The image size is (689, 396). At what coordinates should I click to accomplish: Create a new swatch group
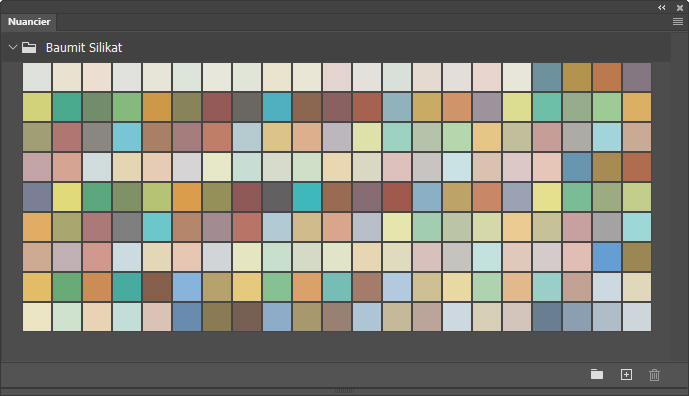pos(597,374)
